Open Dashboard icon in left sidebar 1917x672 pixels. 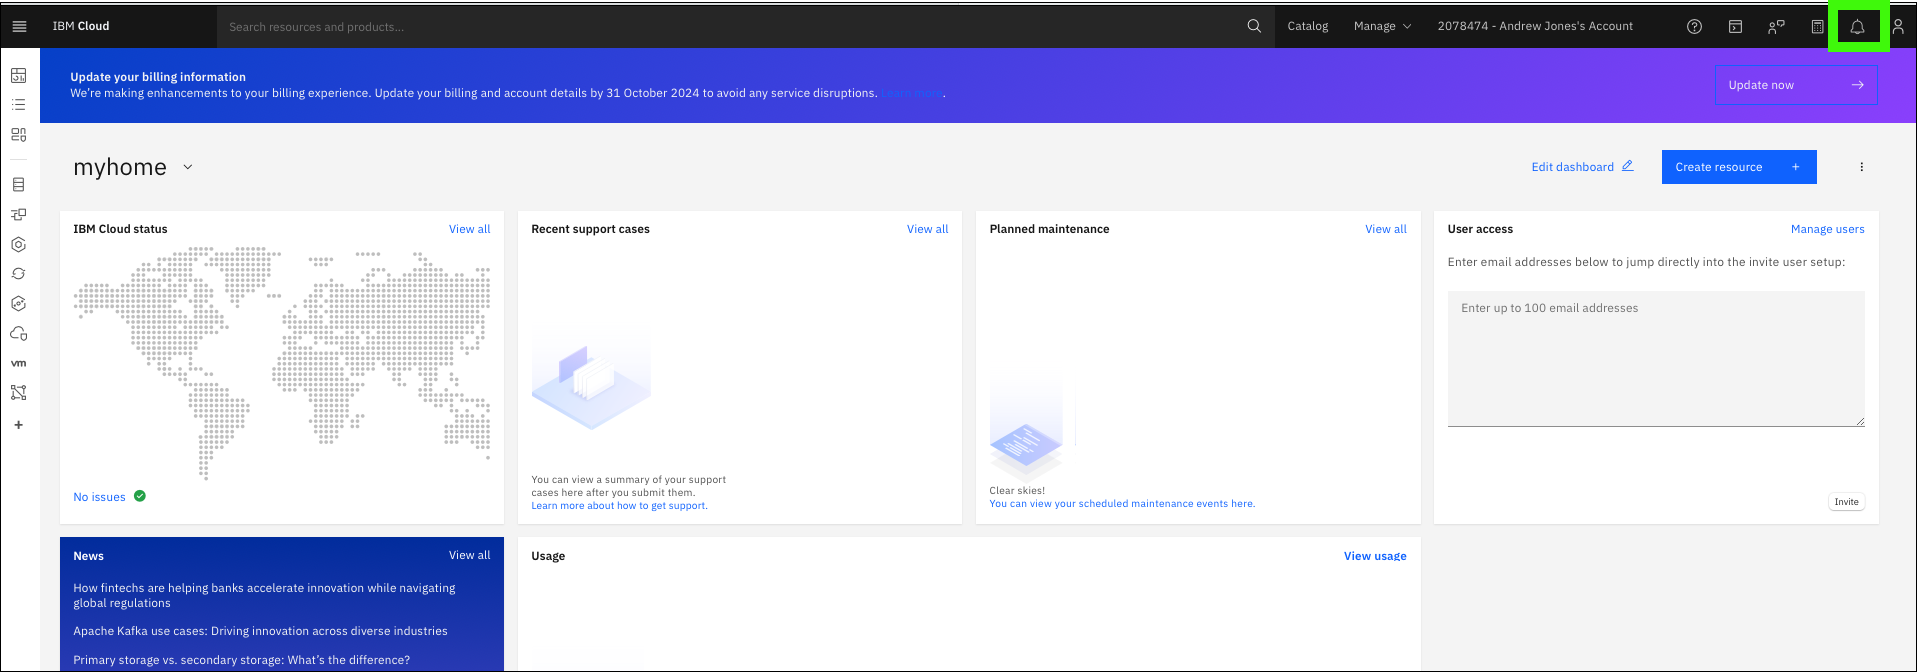click(x=18, y=75)
